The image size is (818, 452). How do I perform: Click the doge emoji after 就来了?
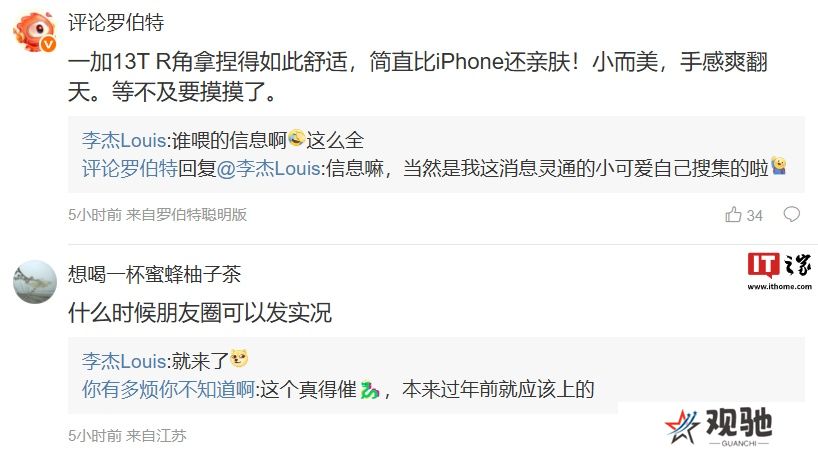pos(239,359)
